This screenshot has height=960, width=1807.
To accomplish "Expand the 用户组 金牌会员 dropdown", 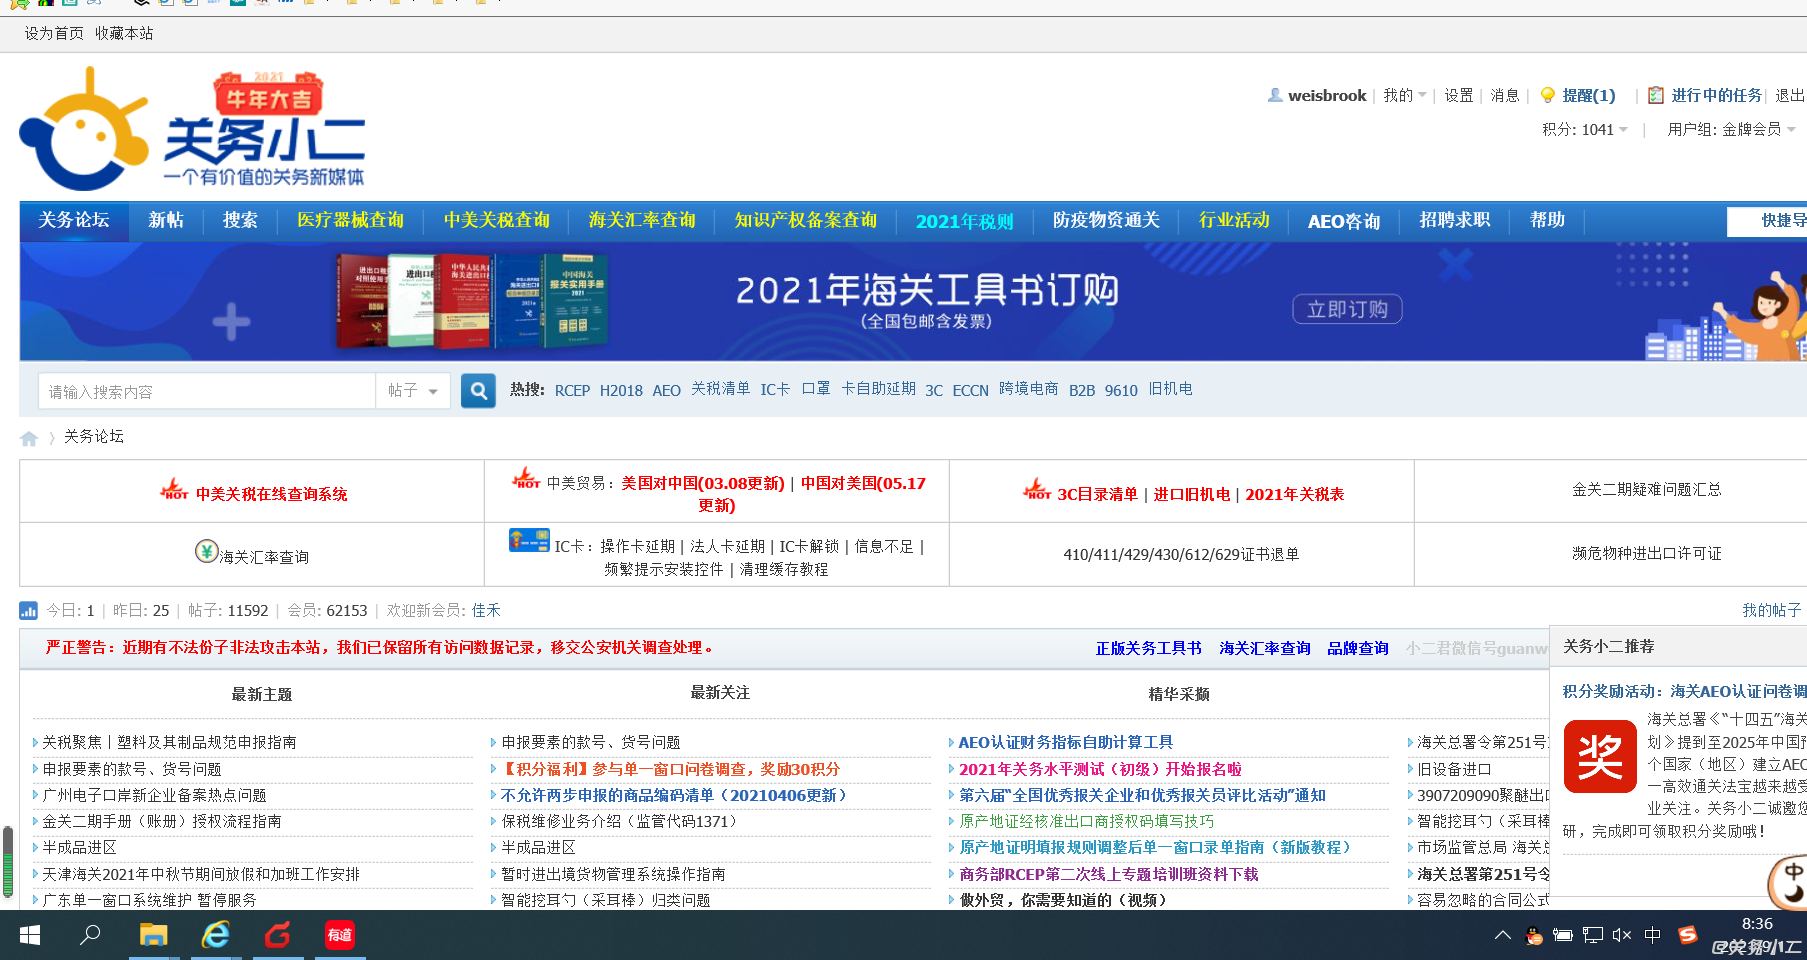I will point(1732,129).
